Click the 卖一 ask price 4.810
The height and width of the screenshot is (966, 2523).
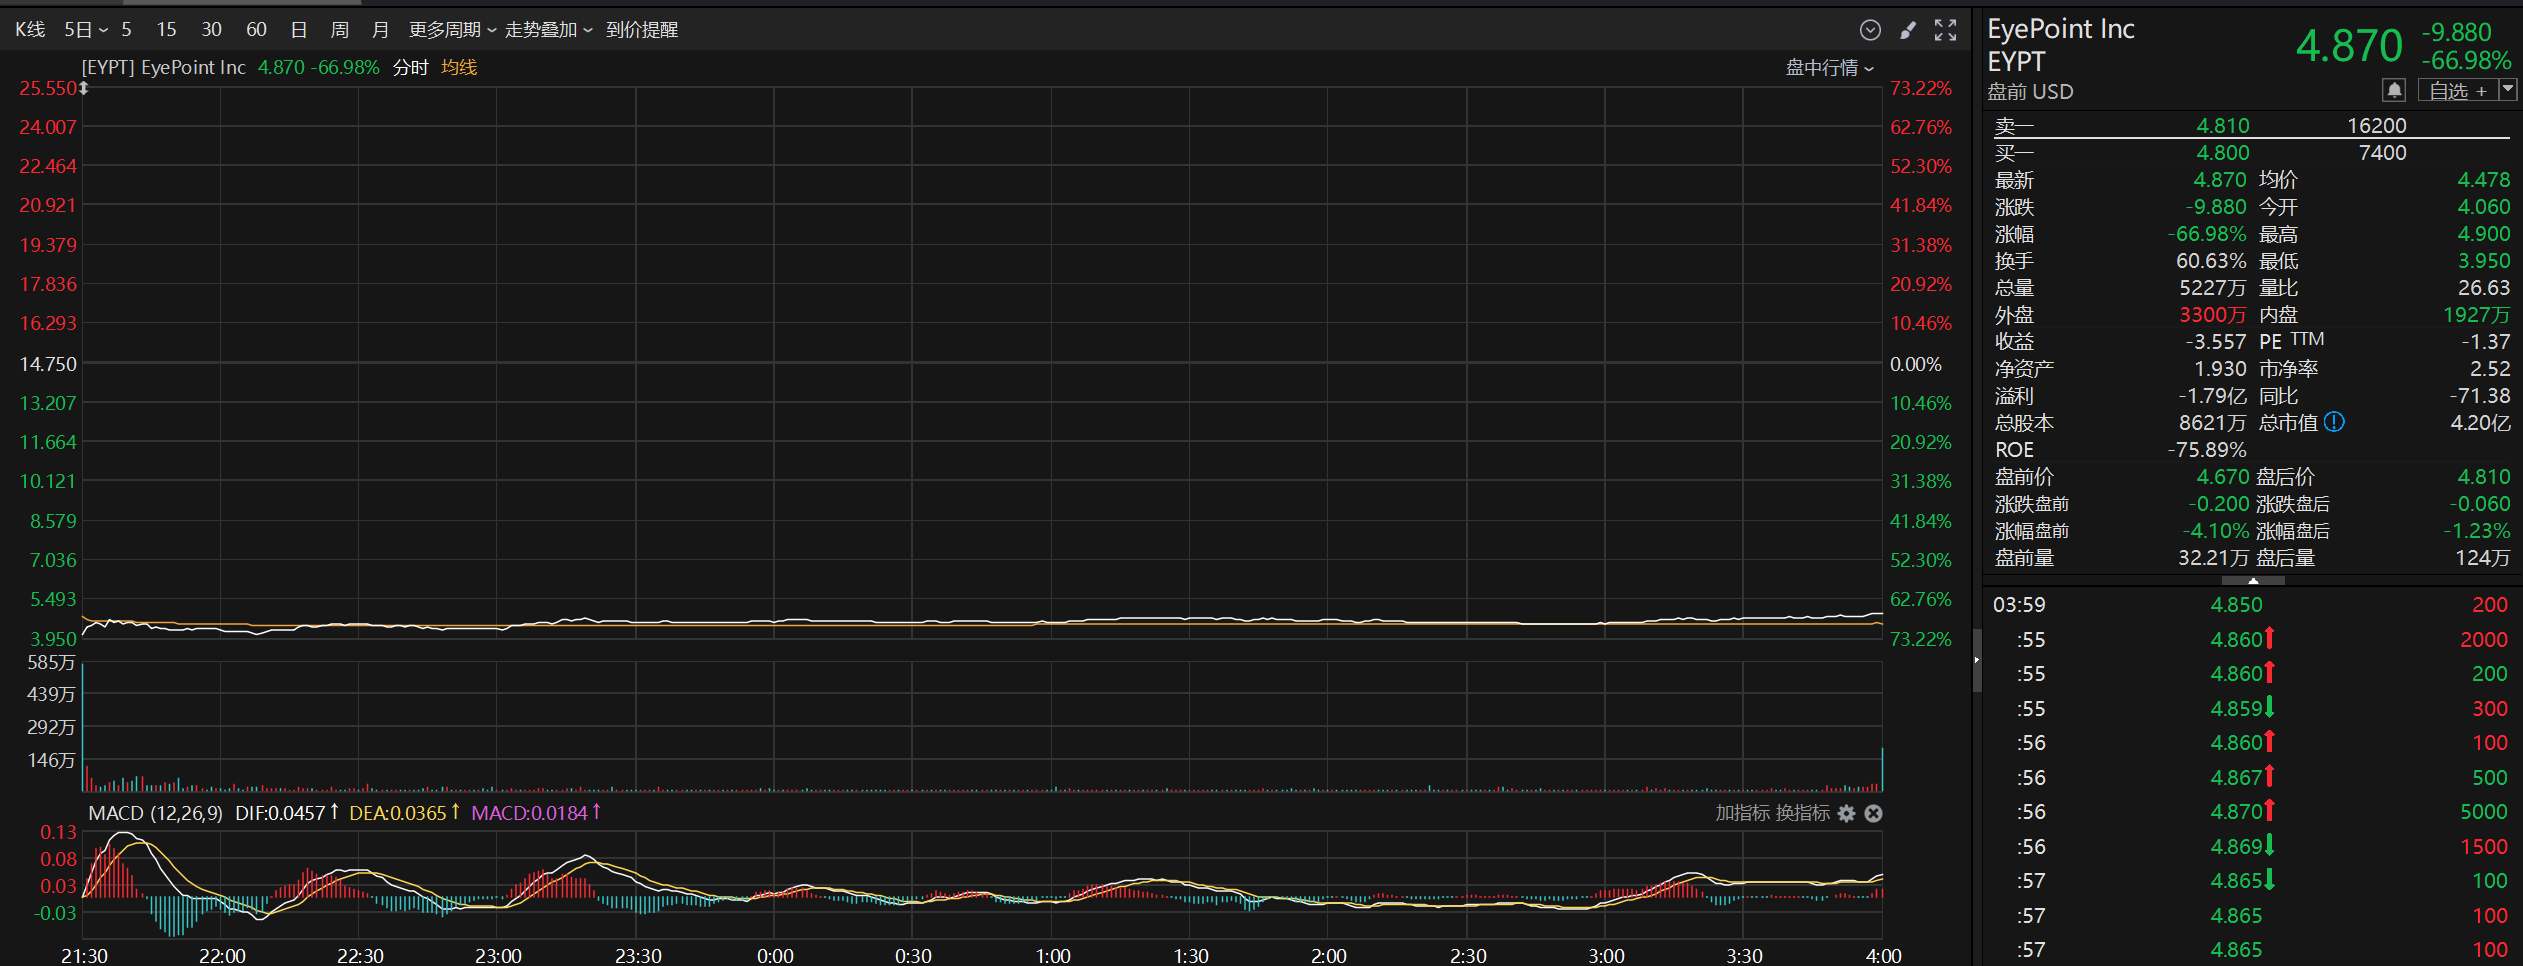tap(2222, 126)
